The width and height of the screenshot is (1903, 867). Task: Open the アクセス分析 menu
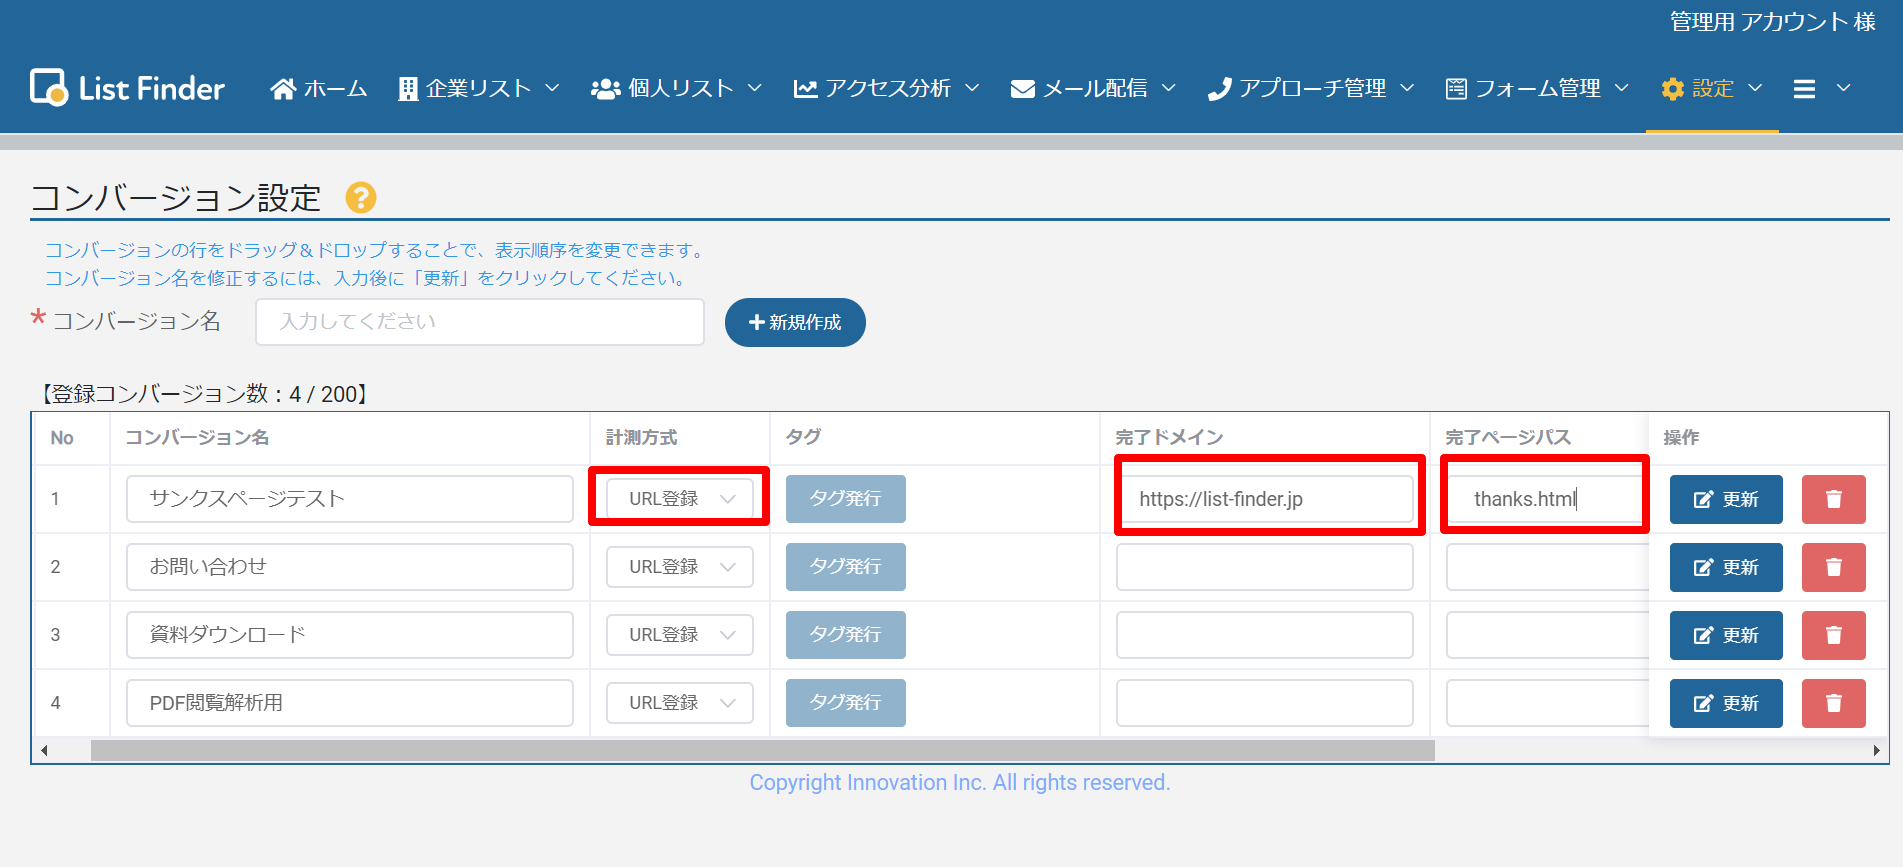[886, 89]
